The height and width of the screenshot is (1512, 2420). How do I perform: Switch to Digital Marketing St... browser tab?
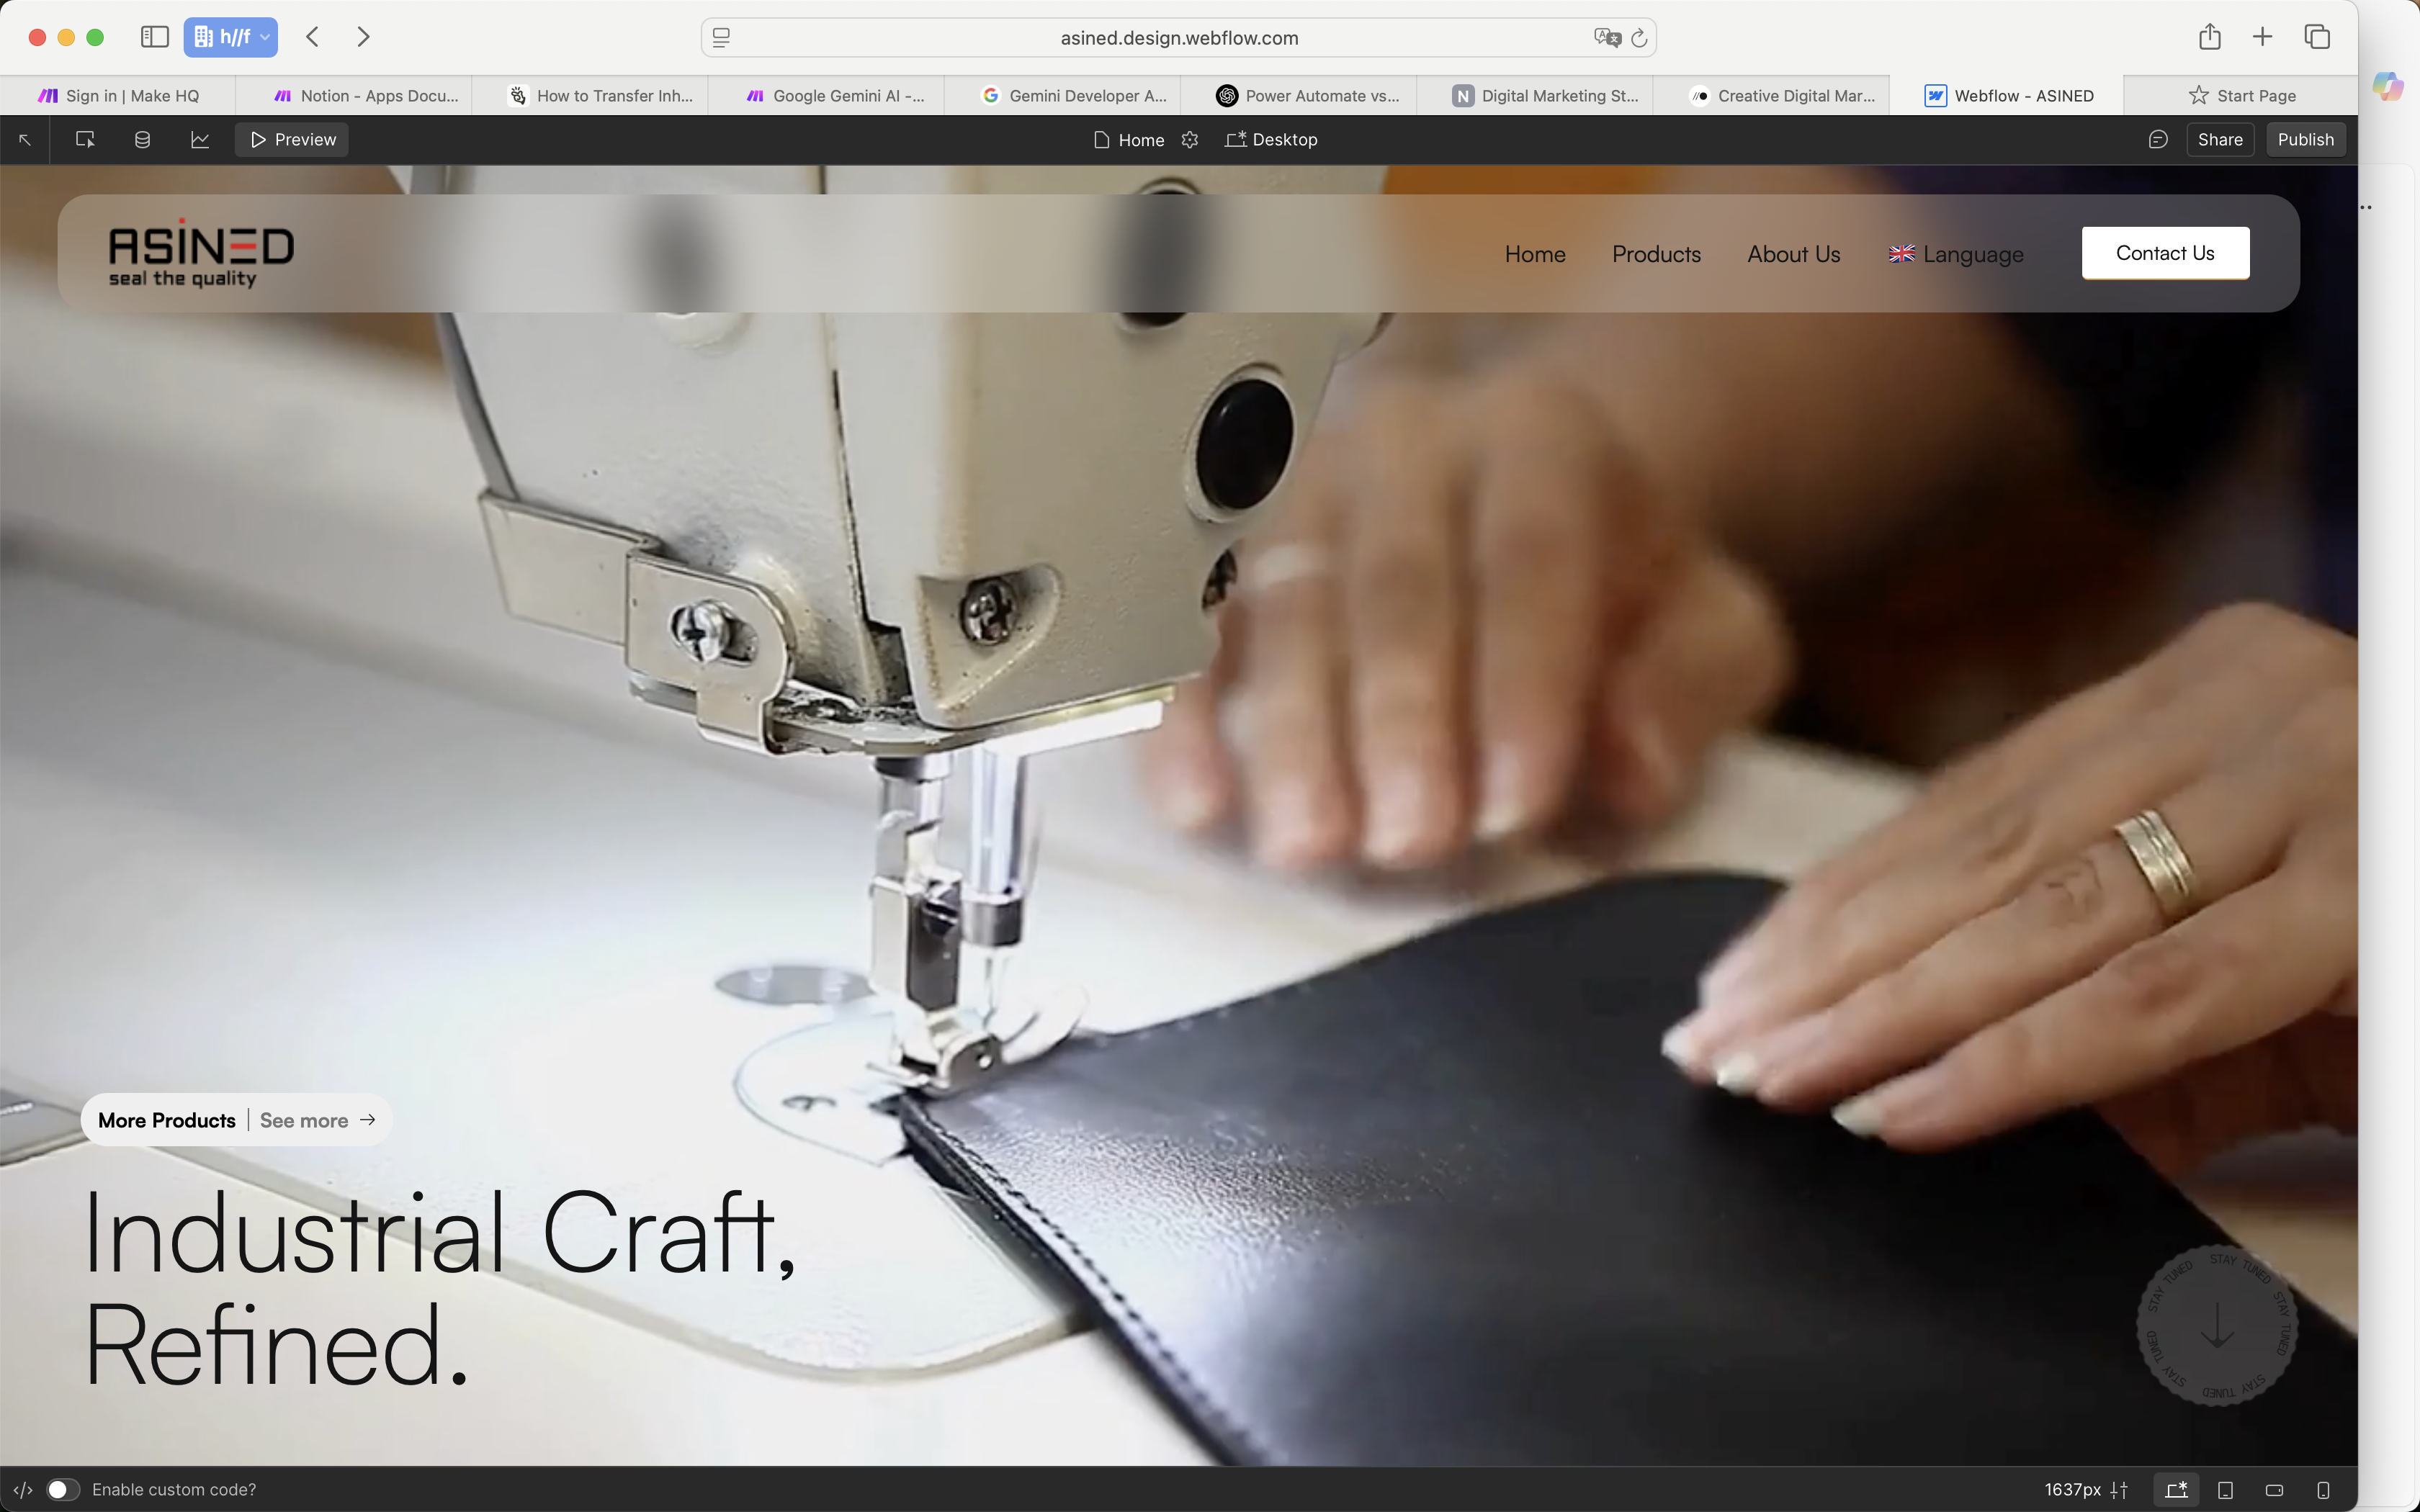click(x=1546, y=96)
